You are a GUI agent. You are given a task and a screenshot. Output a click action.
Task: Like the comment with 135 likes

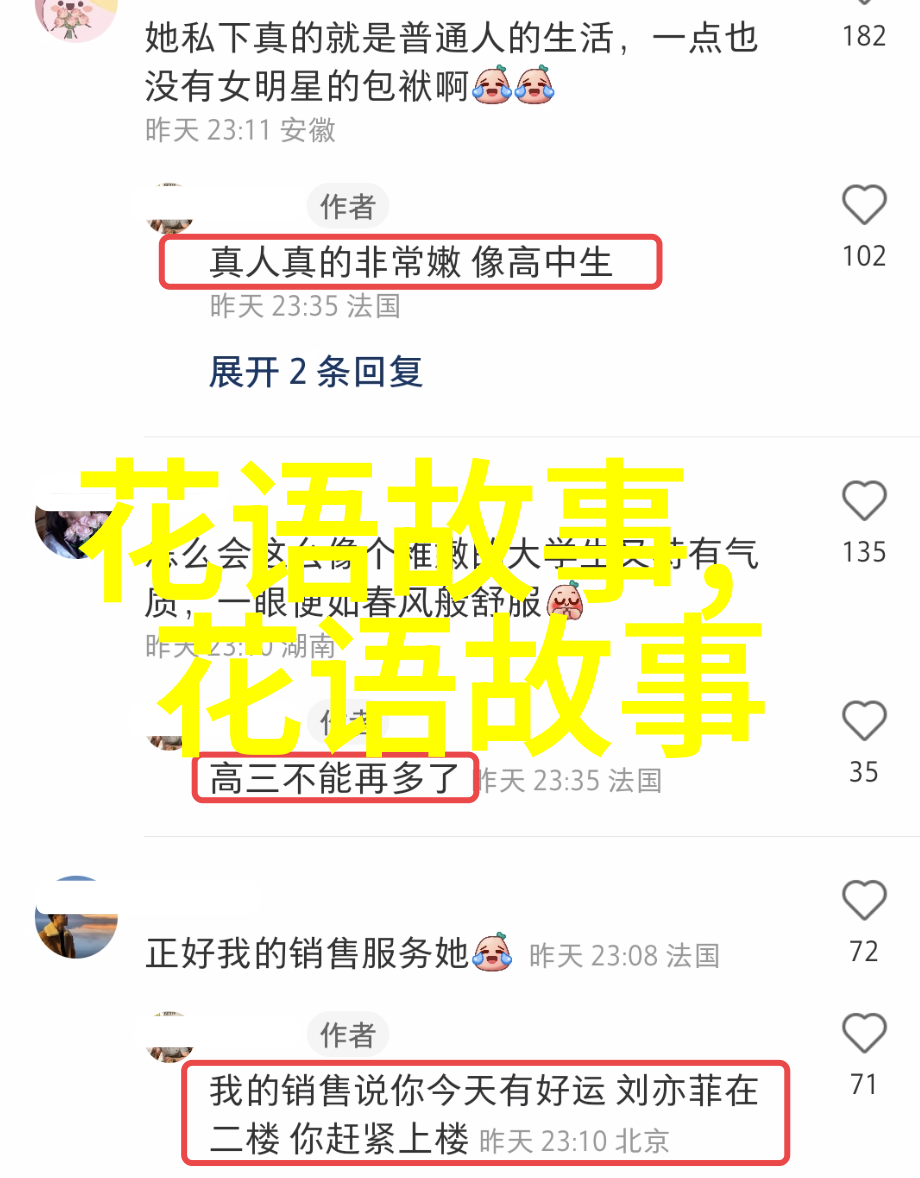[x=864, y=500]
